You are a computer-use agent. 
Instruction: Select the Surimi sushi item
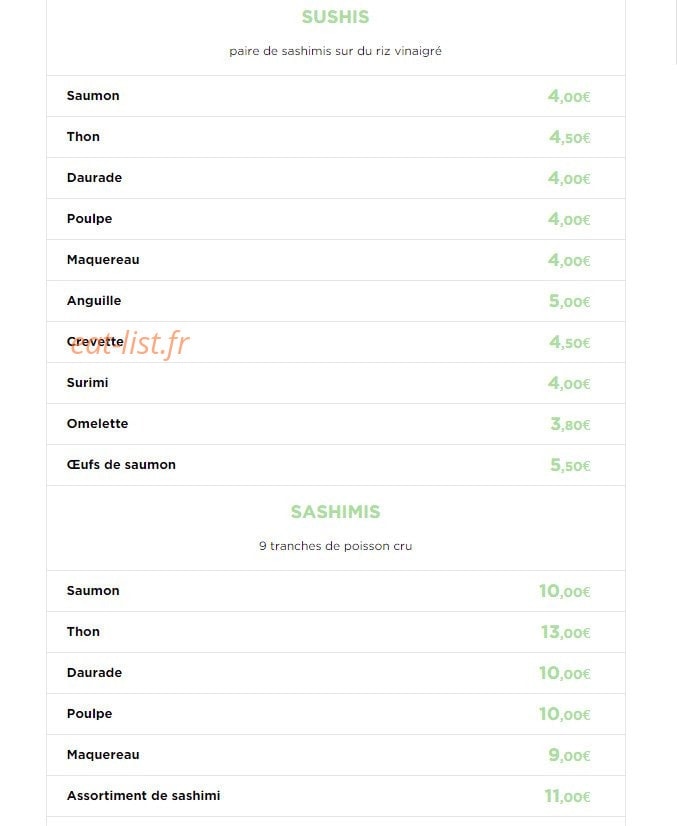336,383
